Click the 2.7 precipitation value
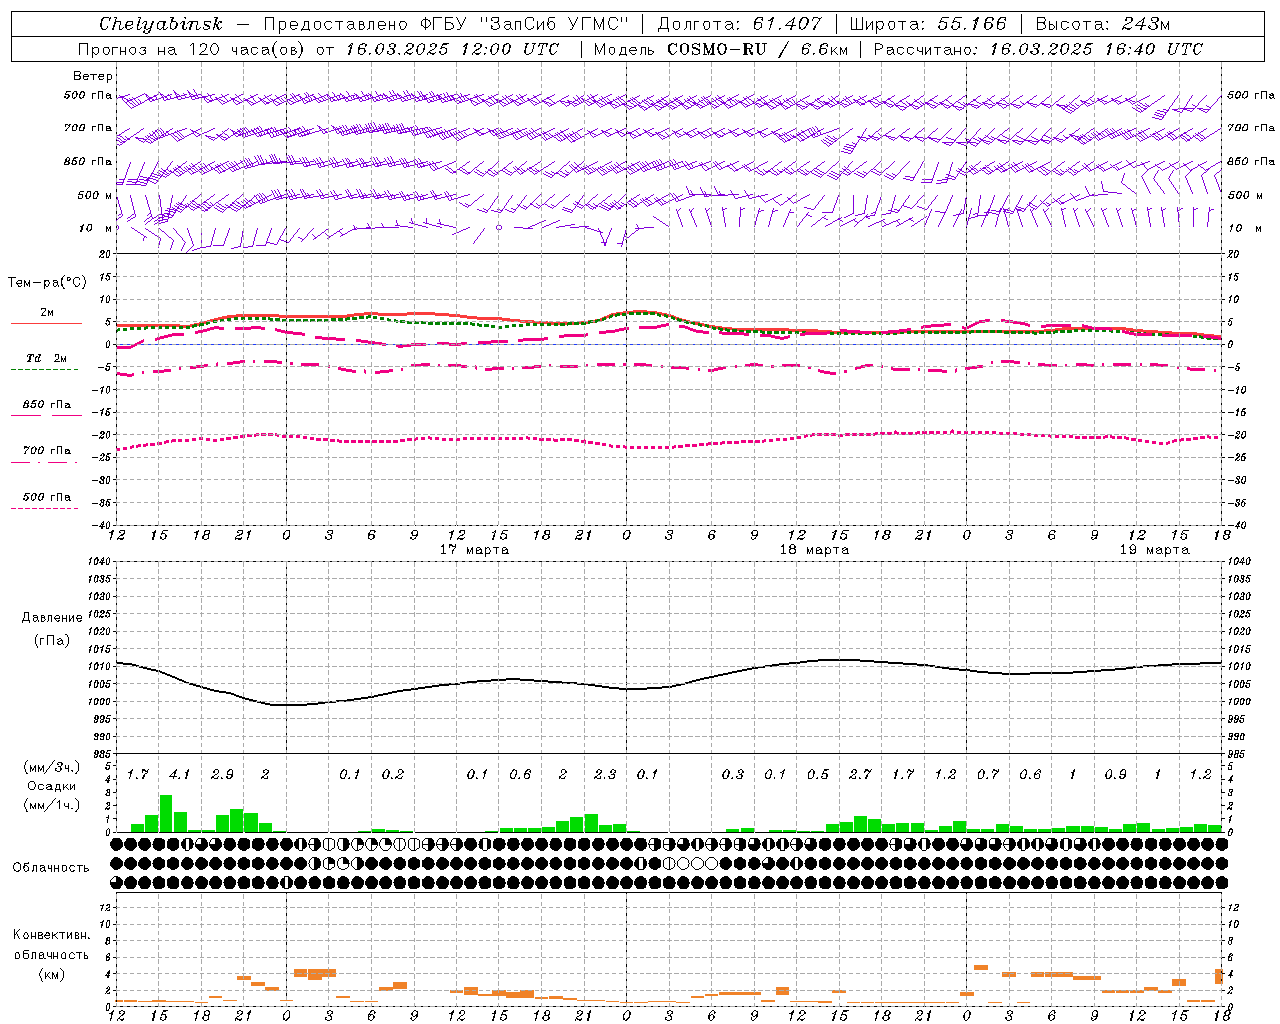The image size is (1280, 1024). coord(860,775)
